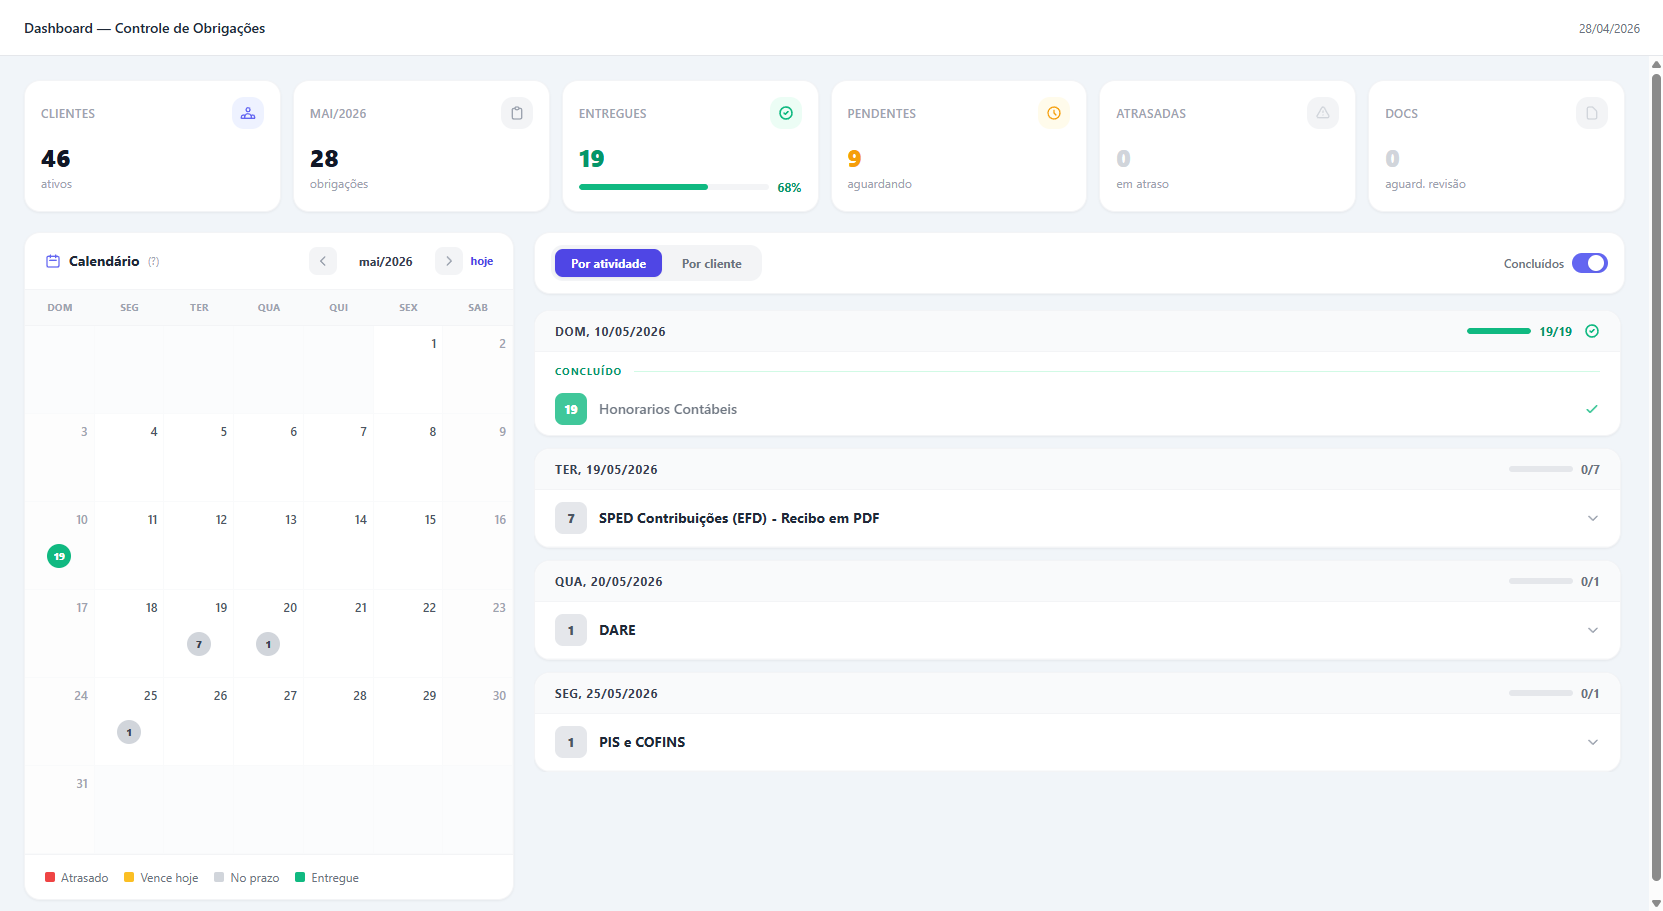Click gray badge 1 on day 20
This screenshot has height=911, width=1663.
268,644
